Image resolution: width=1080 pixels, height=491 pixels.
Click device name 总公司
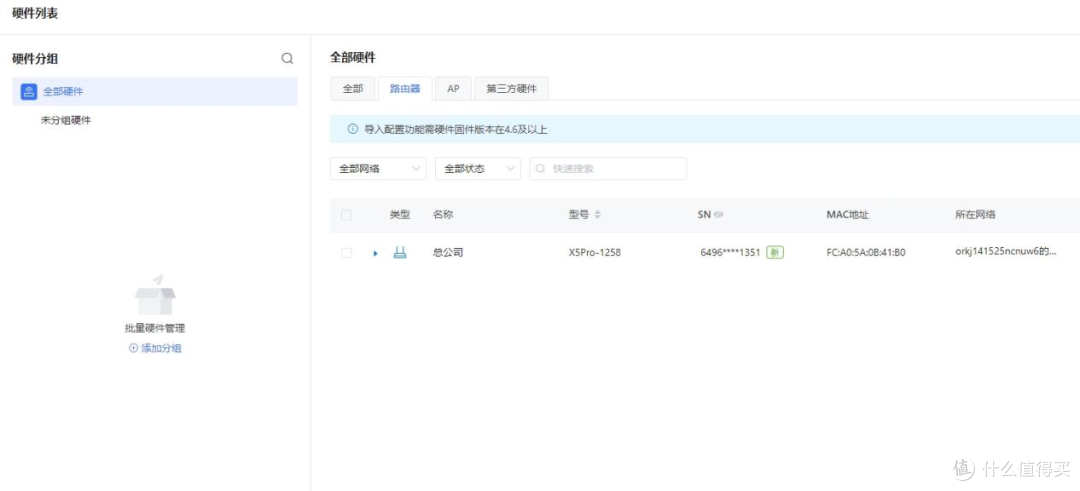448,253
